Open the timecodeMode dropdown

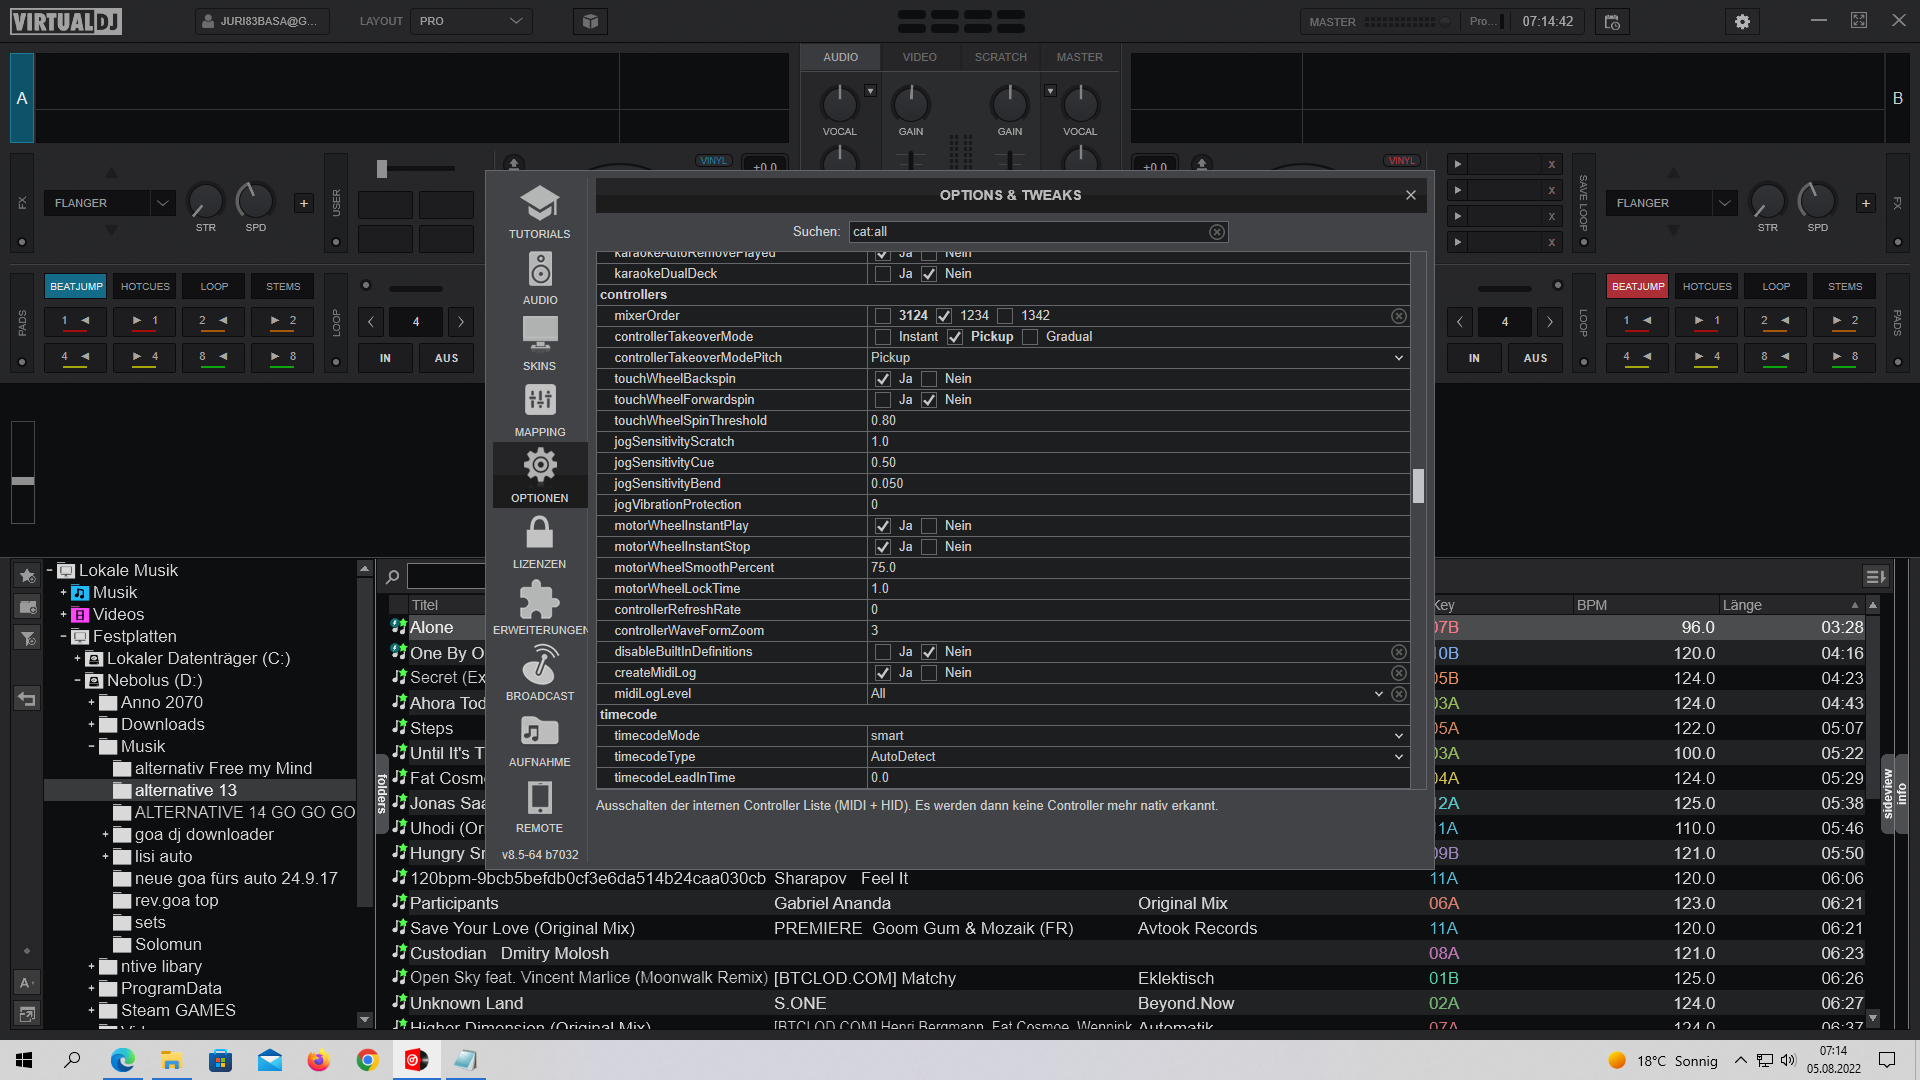click(1138, 736)
